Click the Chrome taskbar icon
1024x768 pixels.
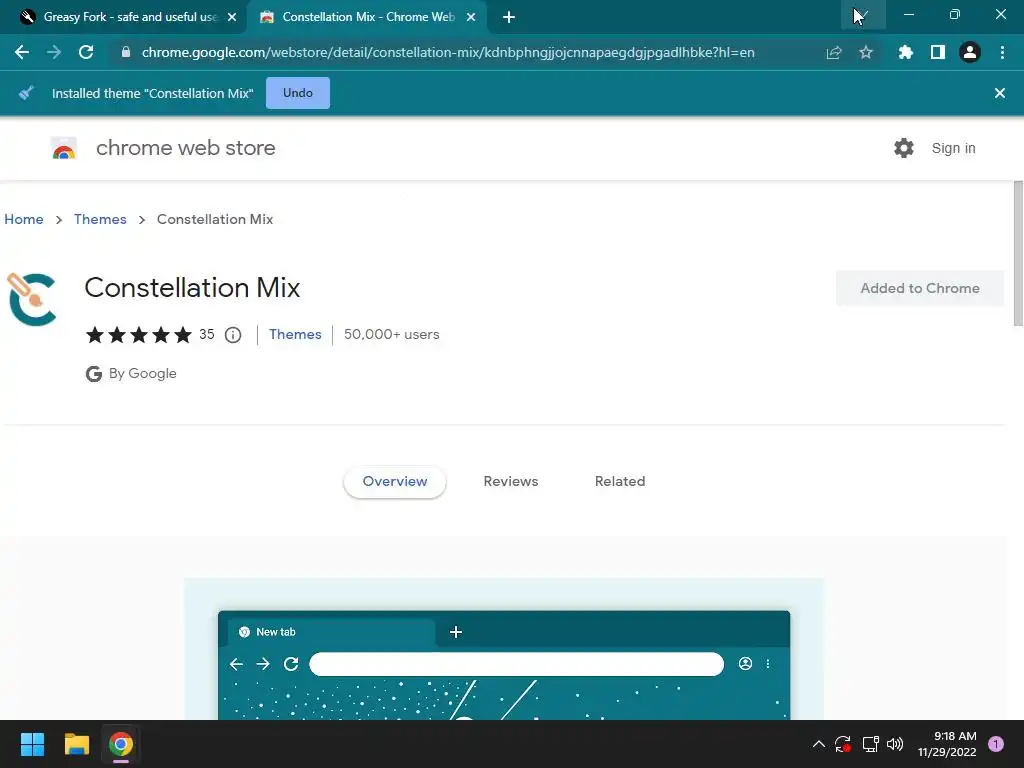pyautogui.click(x=121, y=744)
